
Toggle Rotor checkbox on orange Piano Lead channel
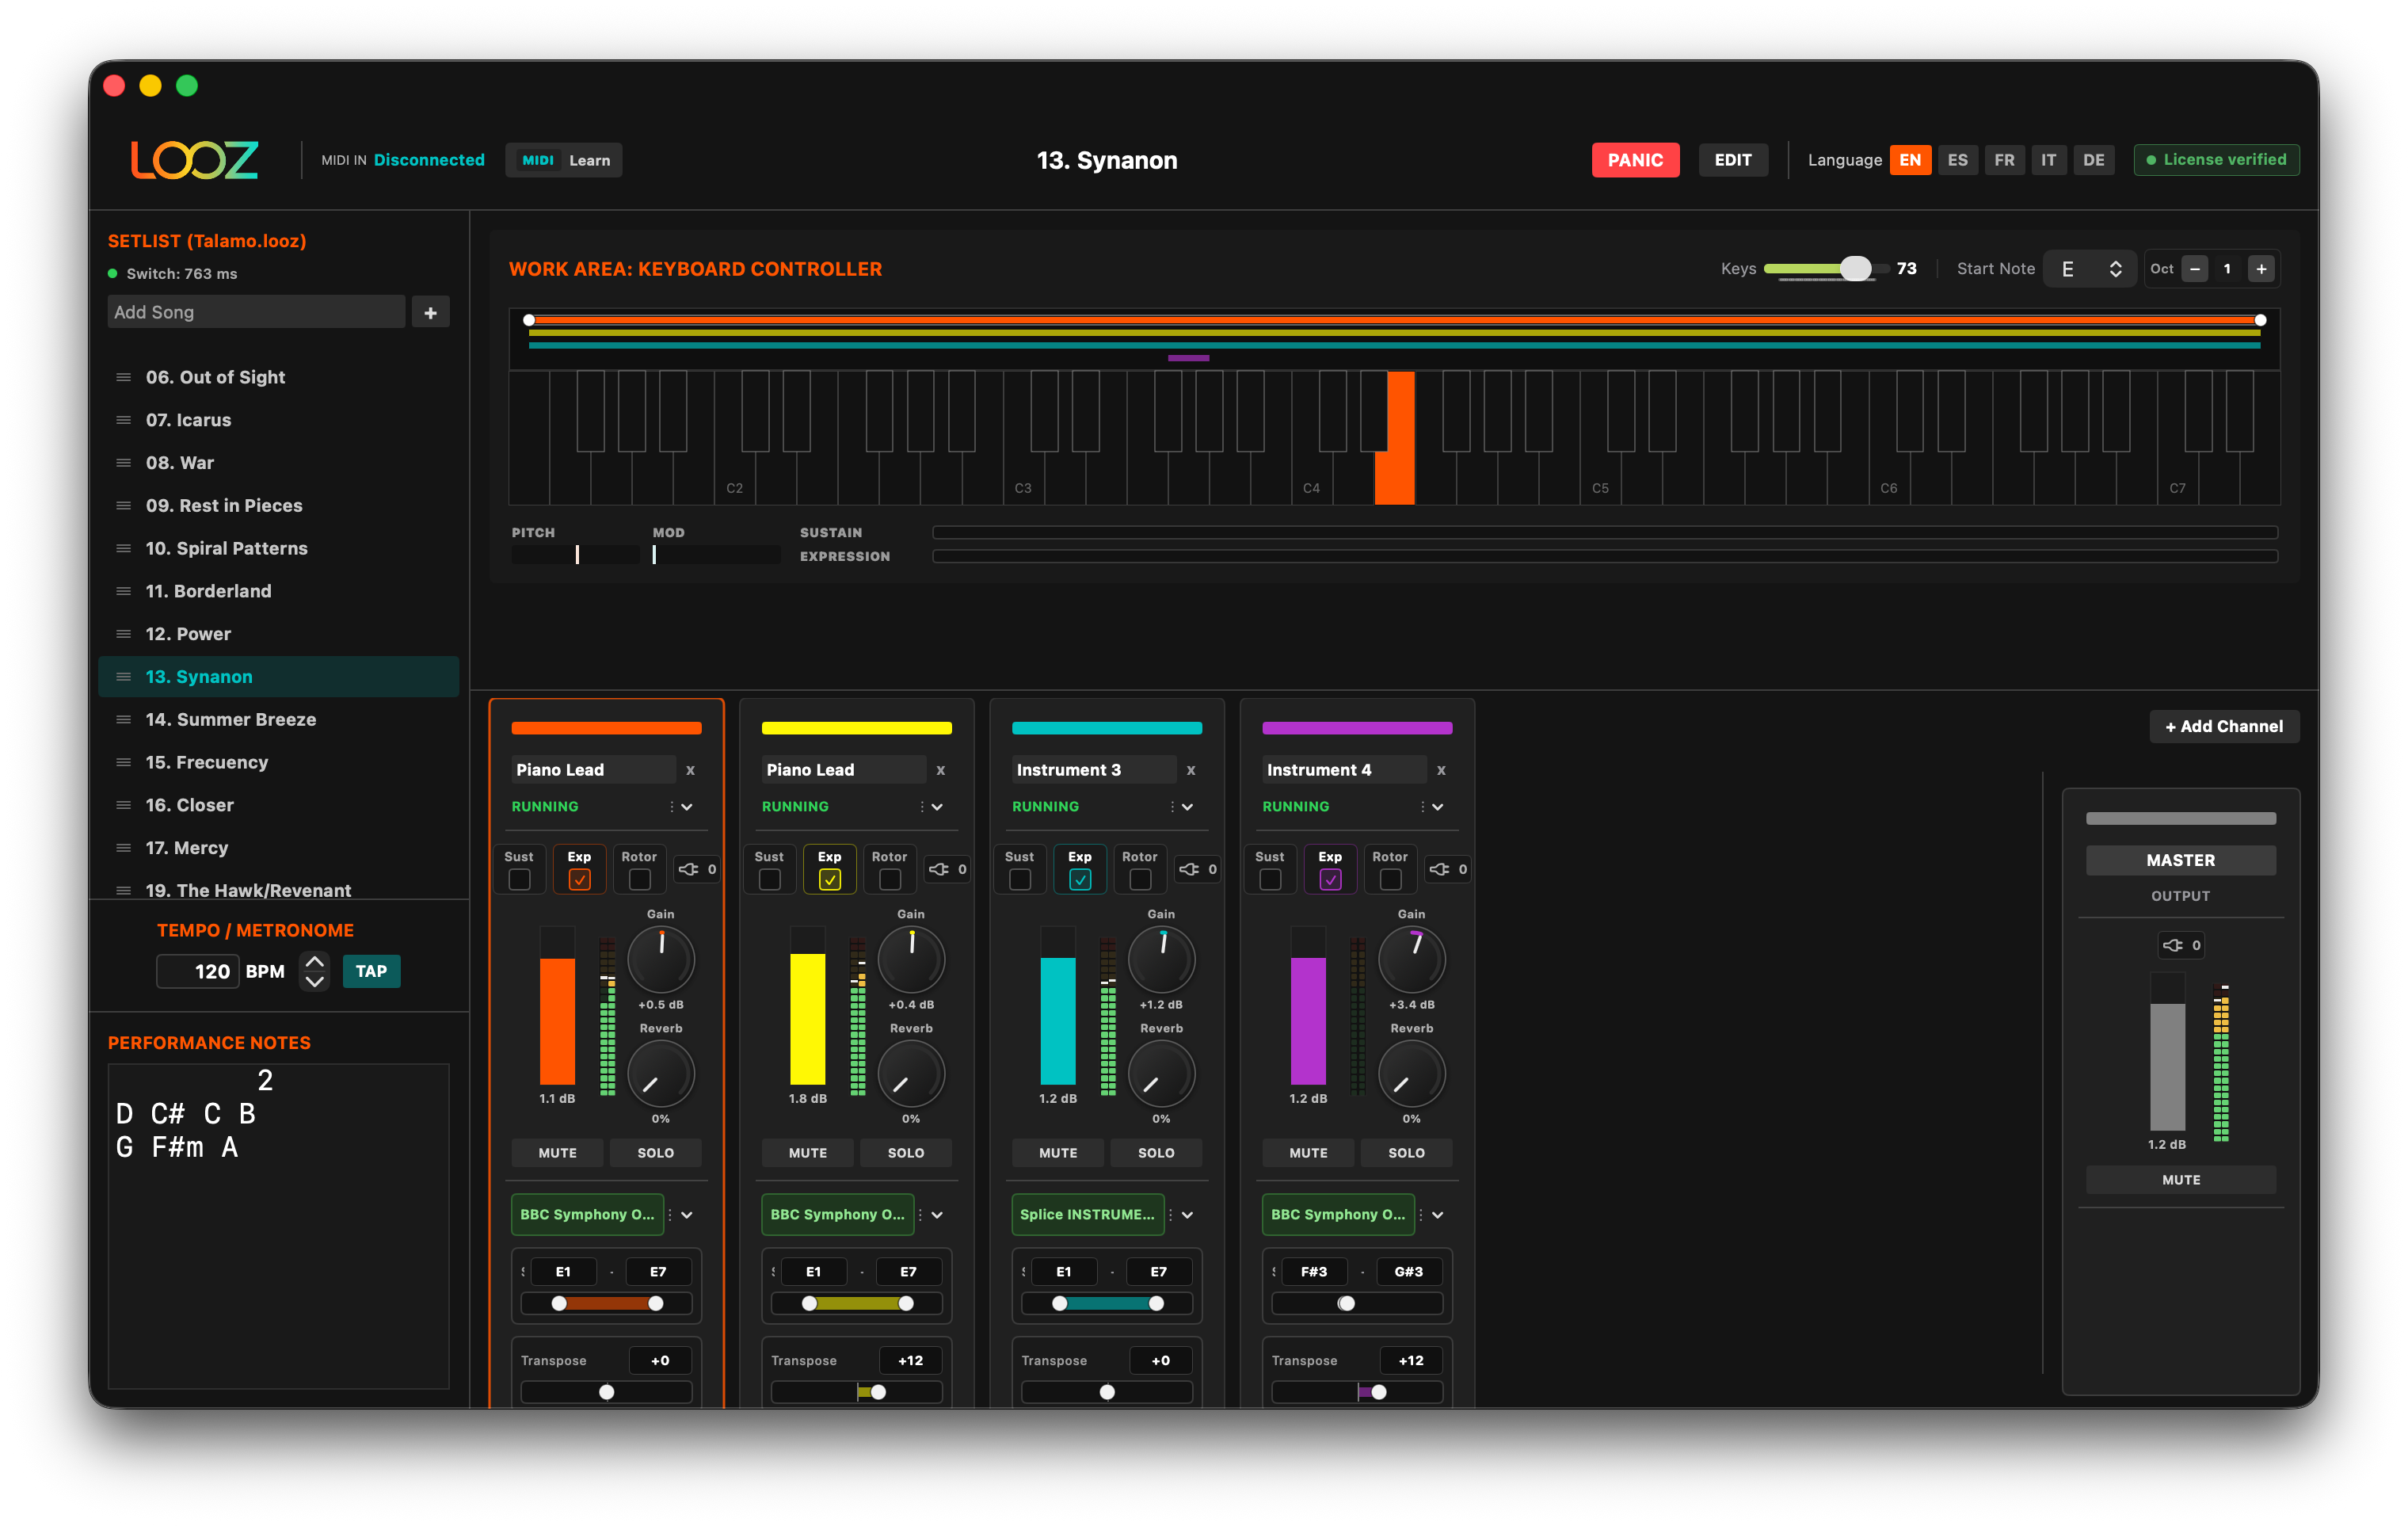tap(639, 880)
